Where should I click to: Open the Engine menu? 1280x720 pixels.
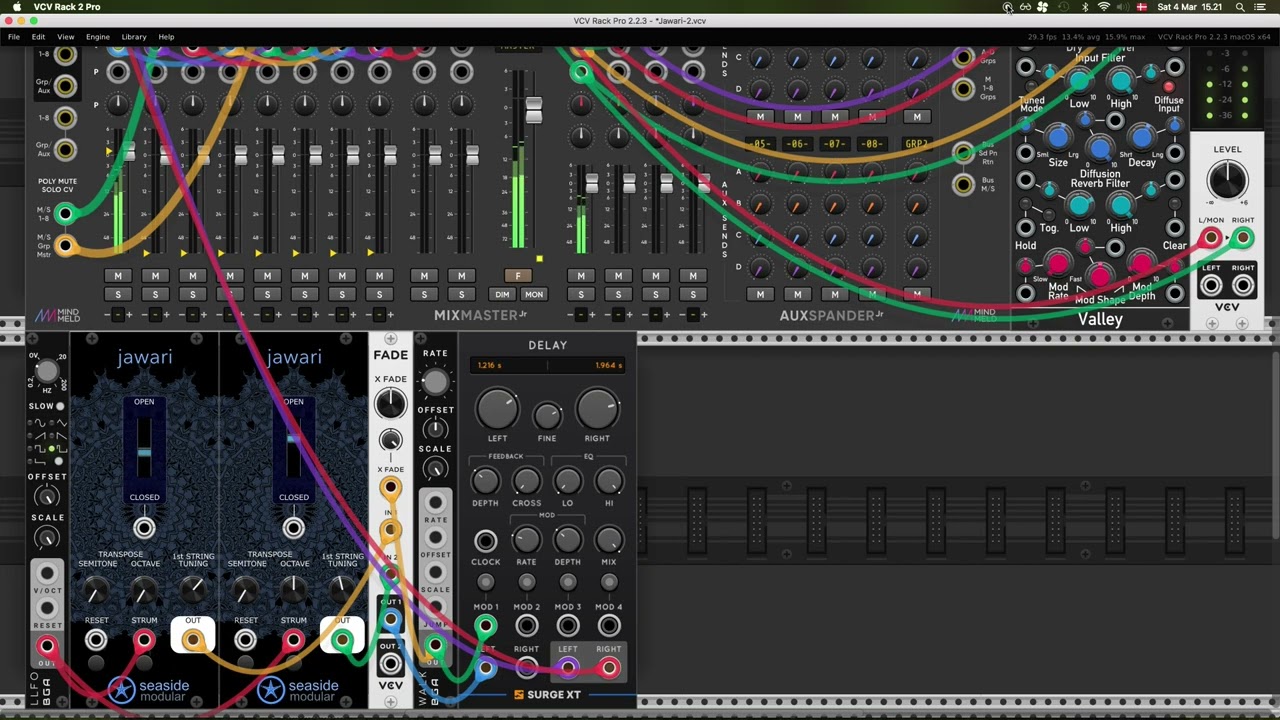pos(97,37)
